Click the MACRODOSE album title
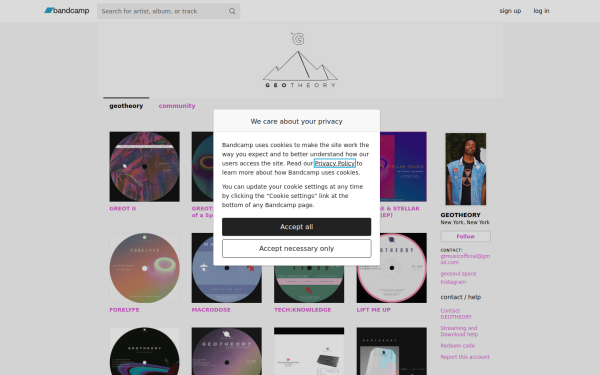This screenshot has height=375, width=600. pos(211,310)
